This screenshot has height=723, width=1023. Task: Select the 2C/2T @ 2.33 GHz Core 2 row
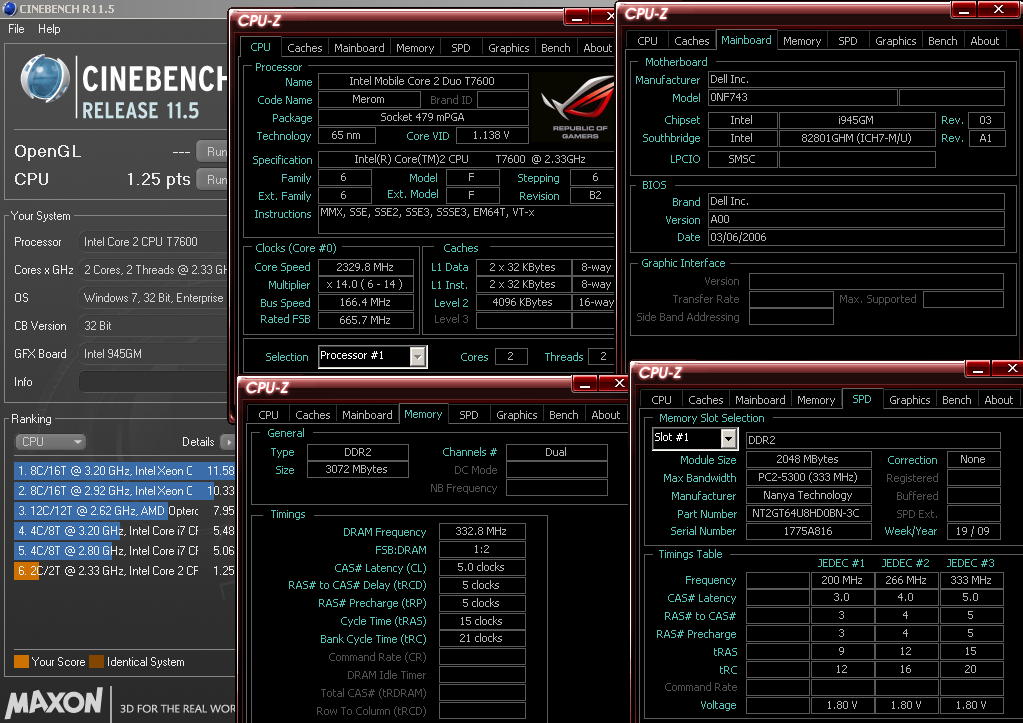click(x=124, y=571)
